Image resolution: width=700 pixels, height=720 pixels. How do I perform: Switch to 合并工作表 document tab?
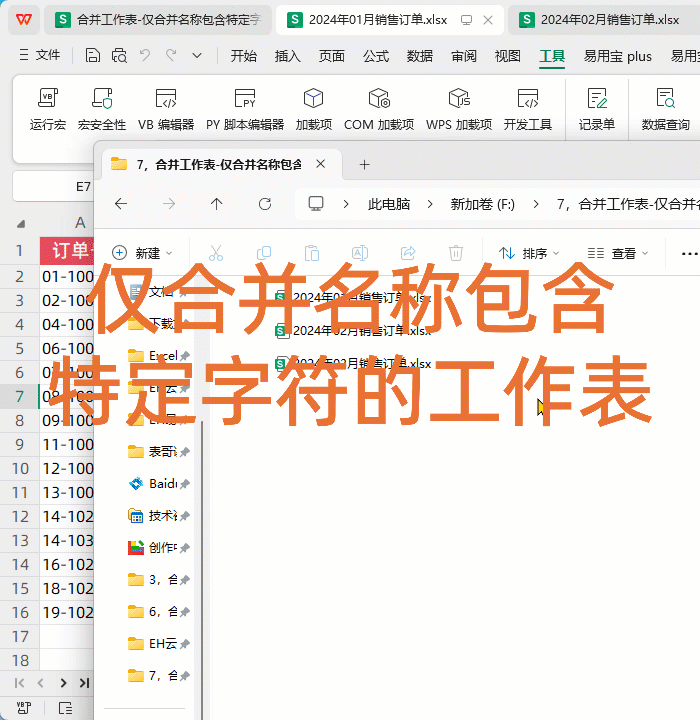(x=158, y=20)
